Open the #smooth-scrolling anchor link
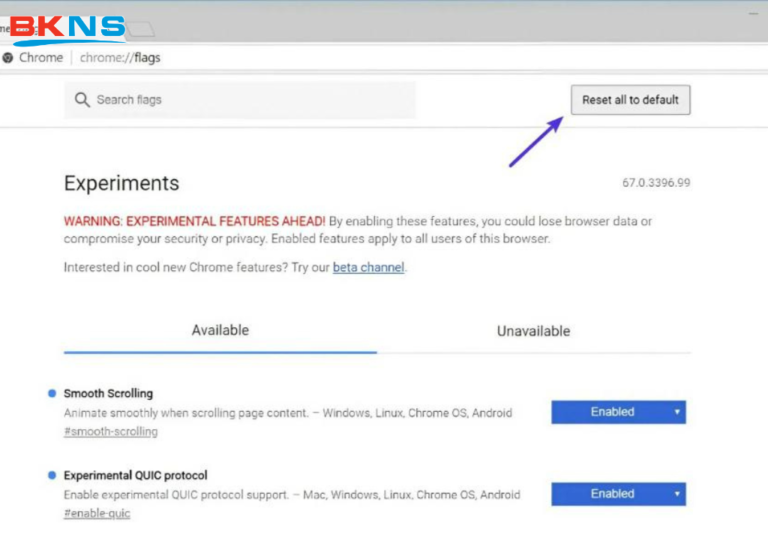Image resolution: width=768 pixels, height=547 pixels. click(x=110, y=432)
